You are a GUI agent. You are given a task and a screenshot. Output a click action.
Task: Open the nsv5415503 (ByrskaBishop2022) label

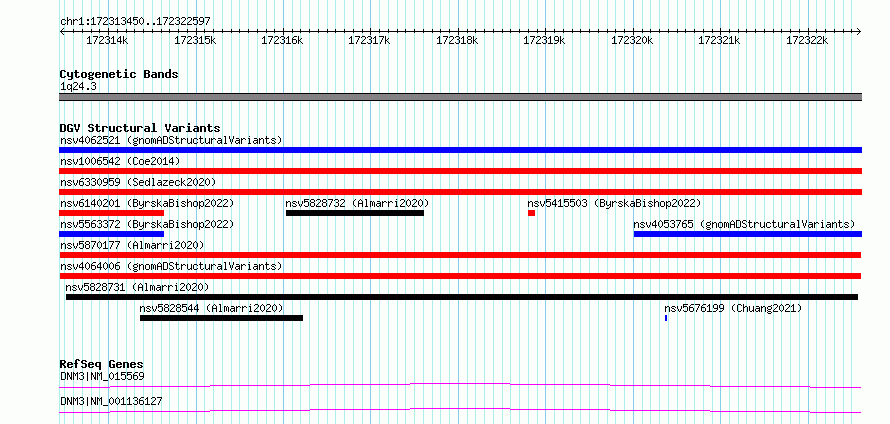614,203
